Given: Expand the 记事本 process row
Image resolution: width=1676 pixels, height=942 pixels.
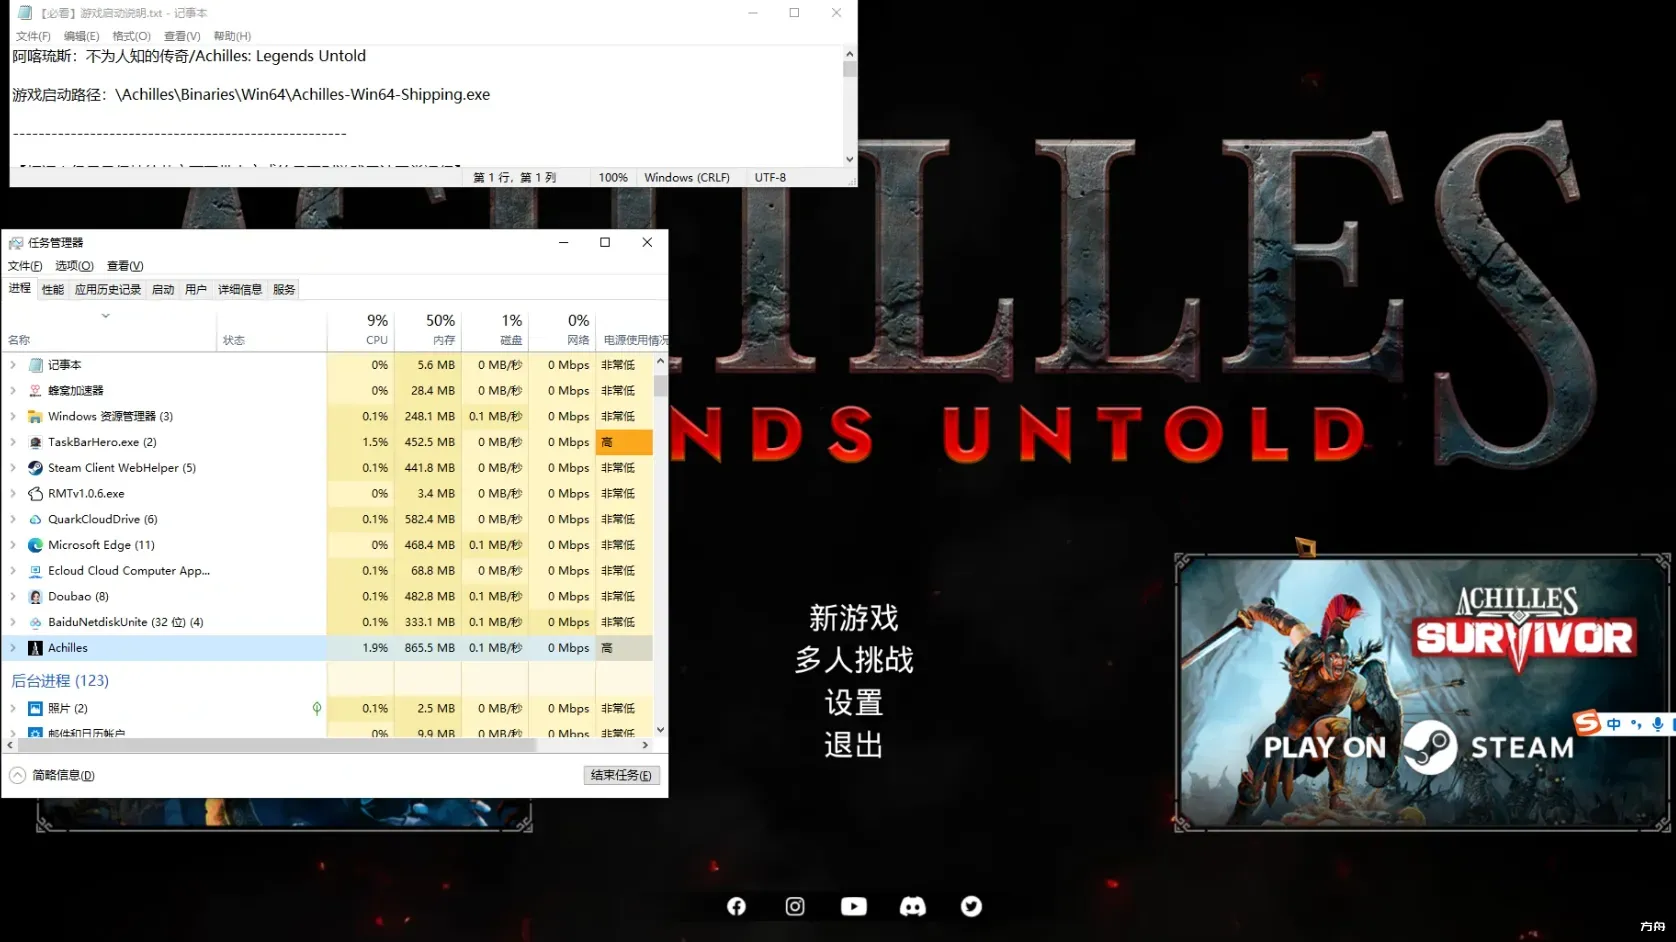Looking at the screenshot, I should 13,365.
